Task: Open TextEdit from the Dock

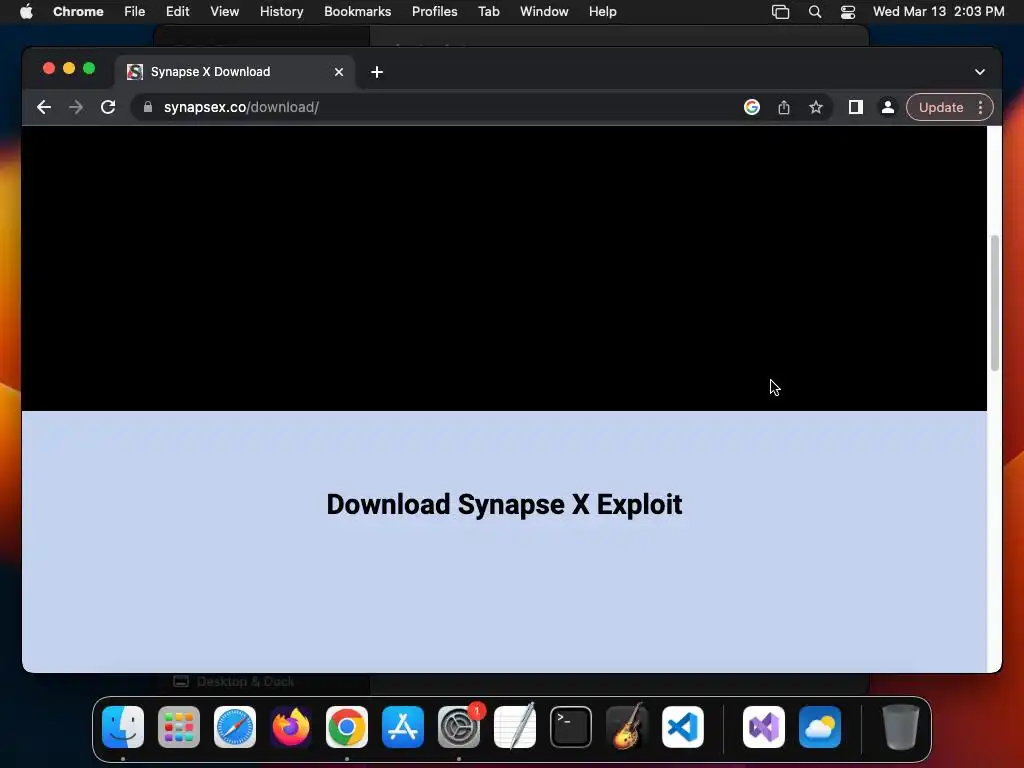Action: tap(515, 727)
